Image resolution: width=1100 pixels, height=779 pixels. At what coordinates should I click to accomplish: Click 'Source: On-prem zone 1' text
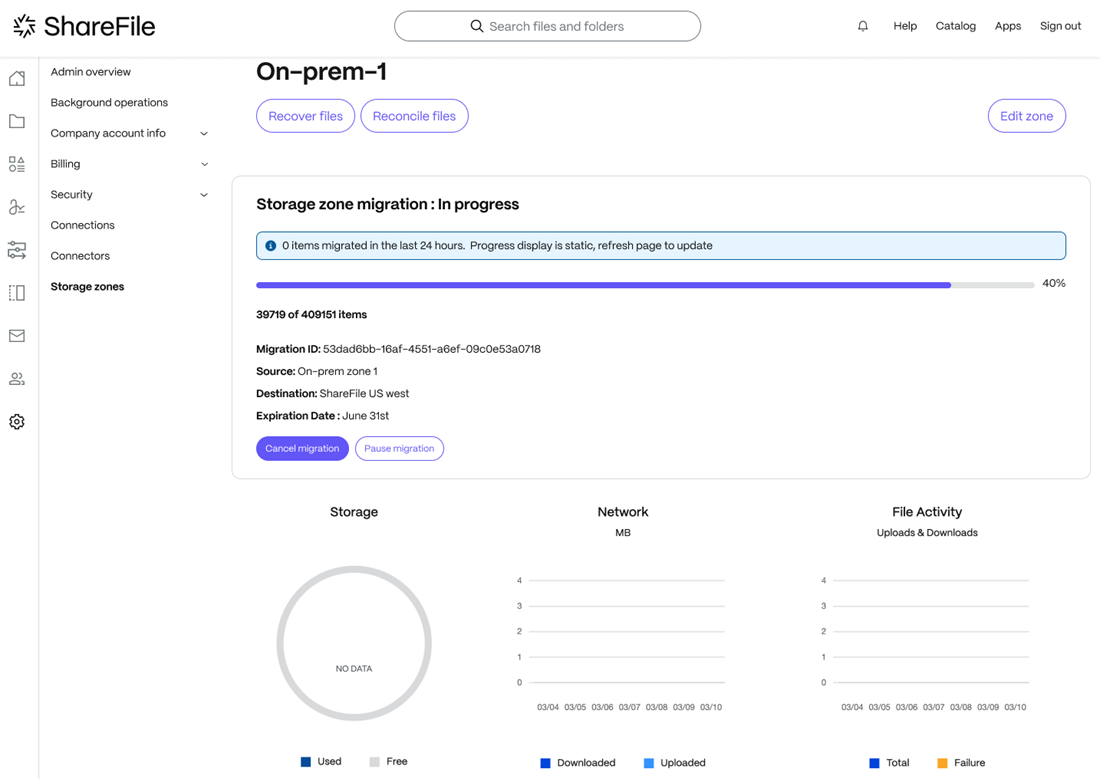(x=316, y=371)
